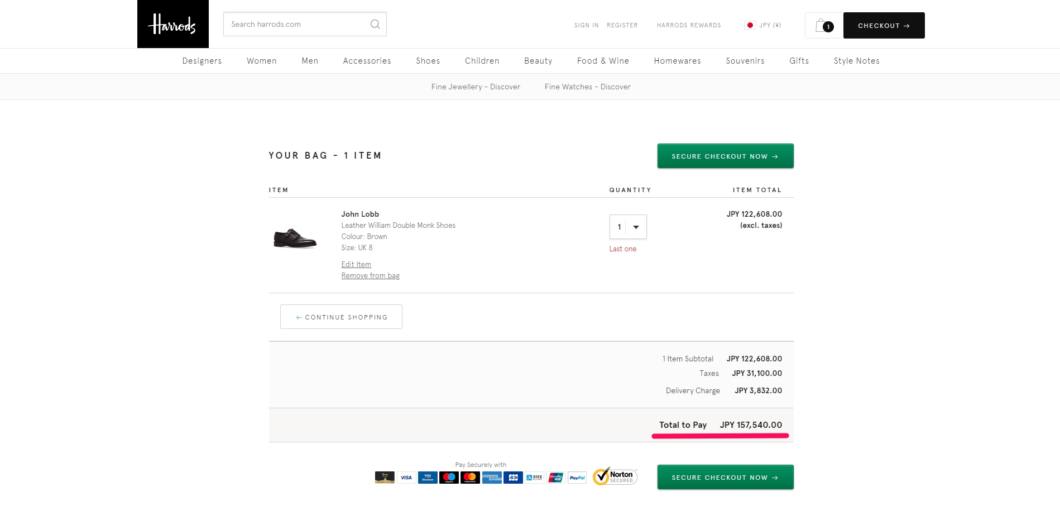The width and height of the screenshot is (1060, 520).
Task: Click Total to Pay amount JPY 157,540.00
Action: point(751,425)
